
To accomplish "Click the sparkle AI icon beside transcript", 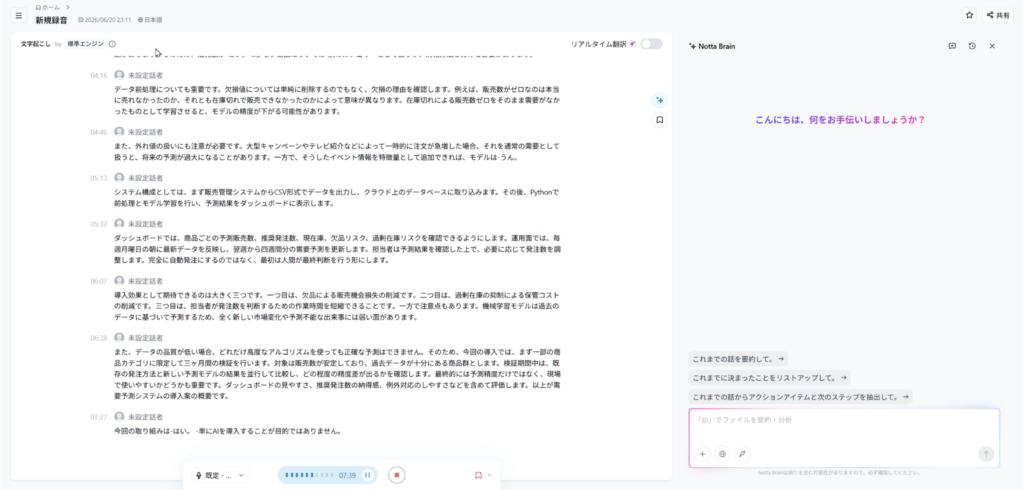I will (660, 100).
